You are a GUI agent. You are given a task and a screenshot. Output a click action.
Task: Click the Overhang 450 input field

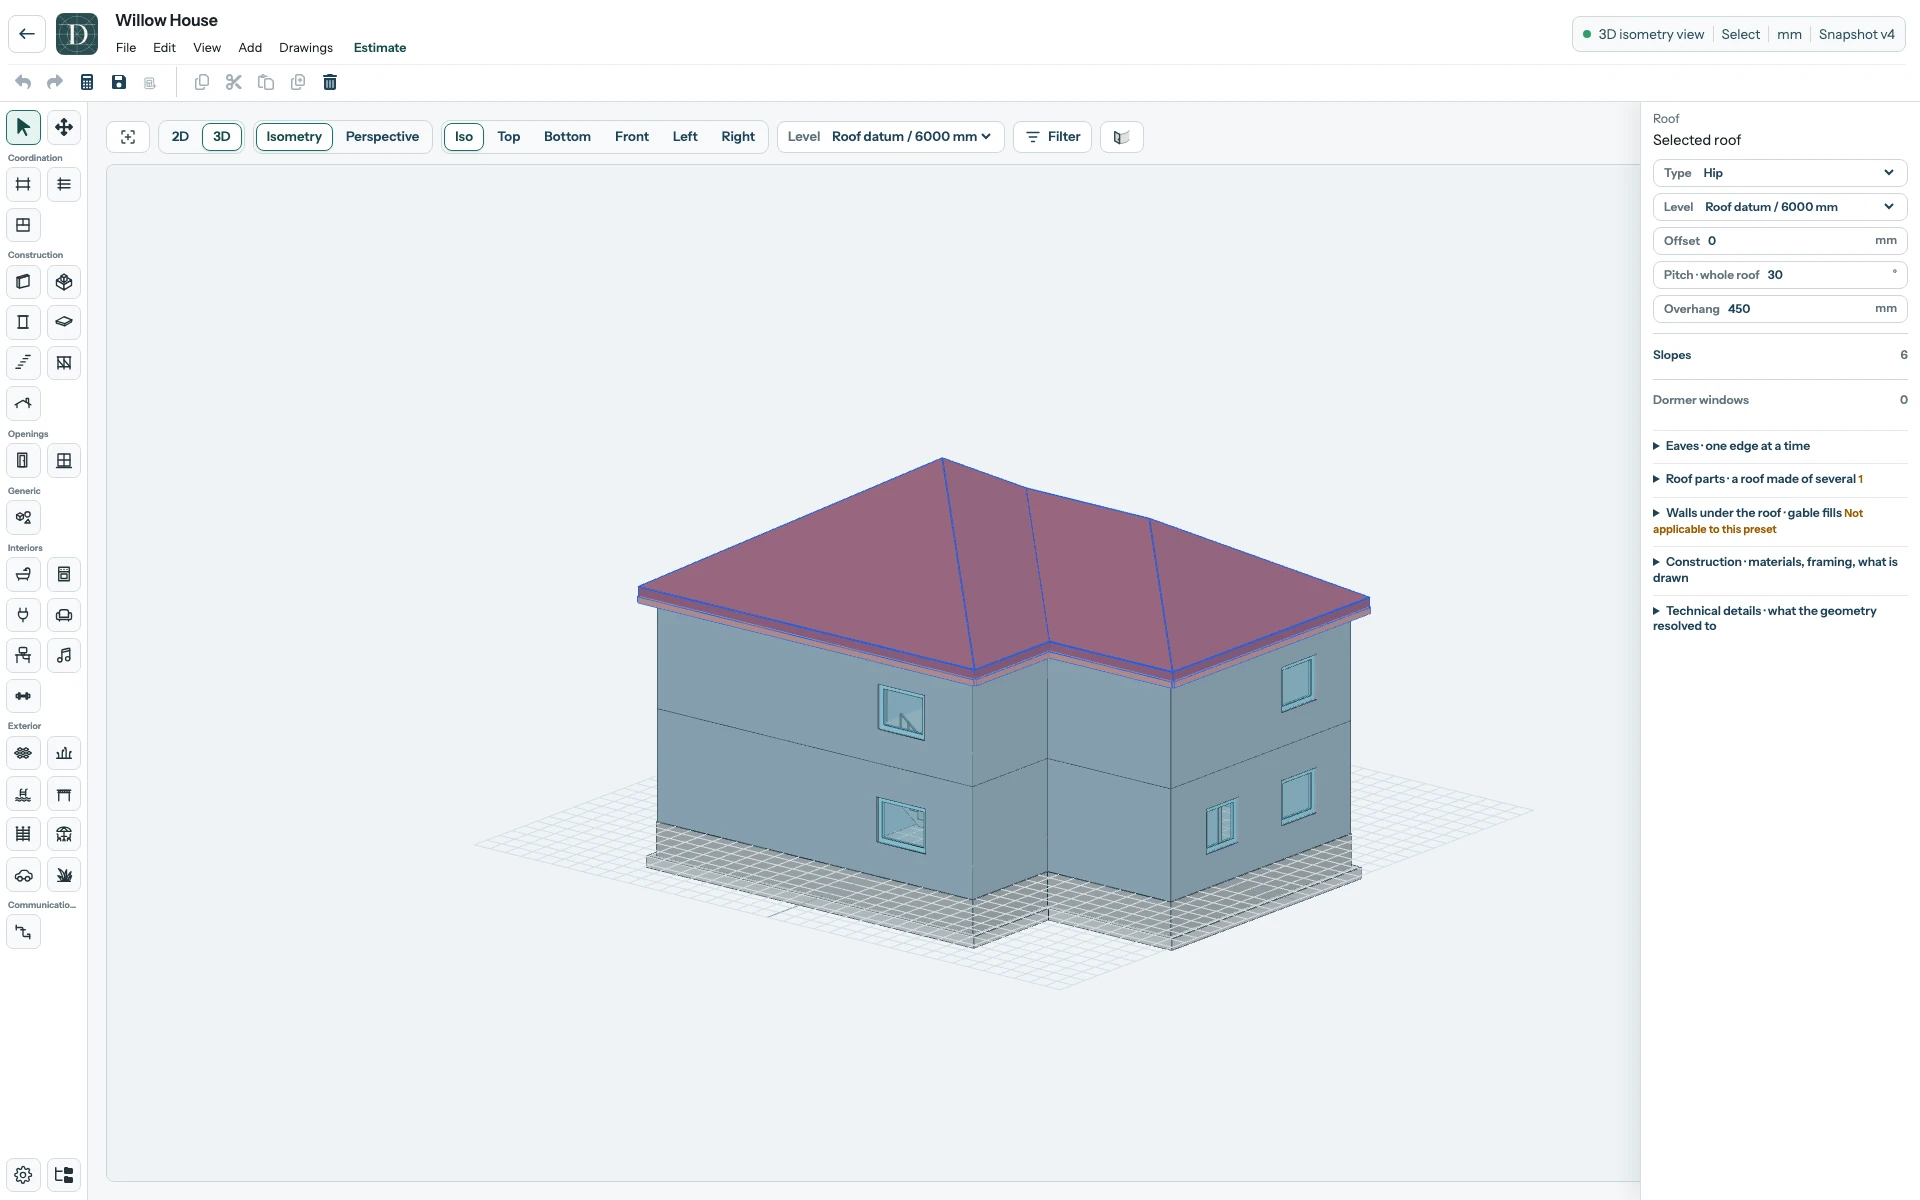pyautogui.click(x=1780, y=309)
